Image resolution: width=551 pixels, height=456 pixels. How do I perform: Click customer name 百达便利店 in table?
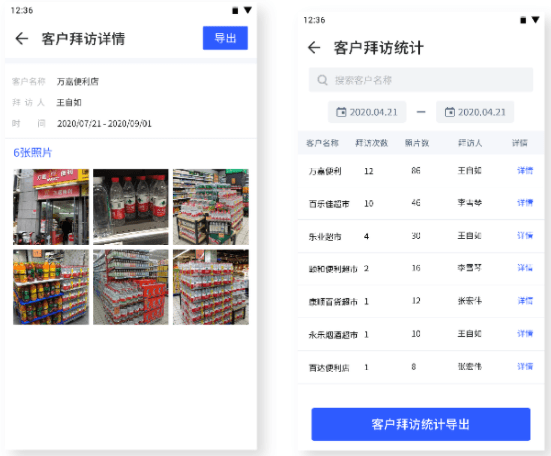(x=329, y=368)
